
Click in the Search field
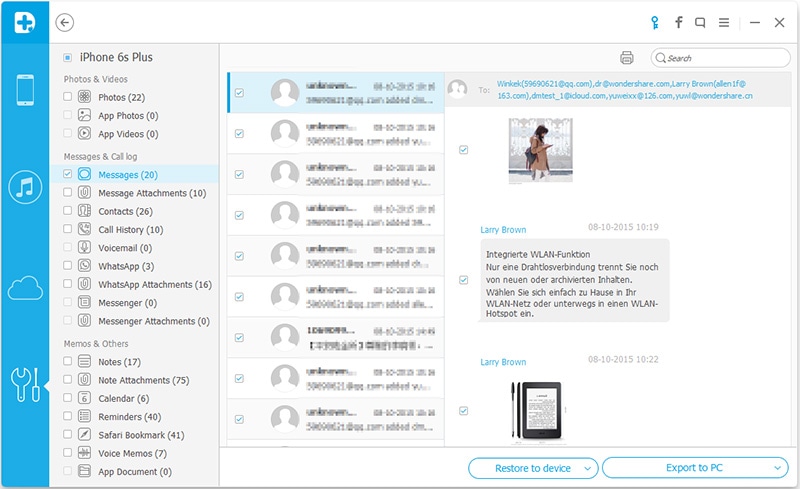tap(720, 58)
